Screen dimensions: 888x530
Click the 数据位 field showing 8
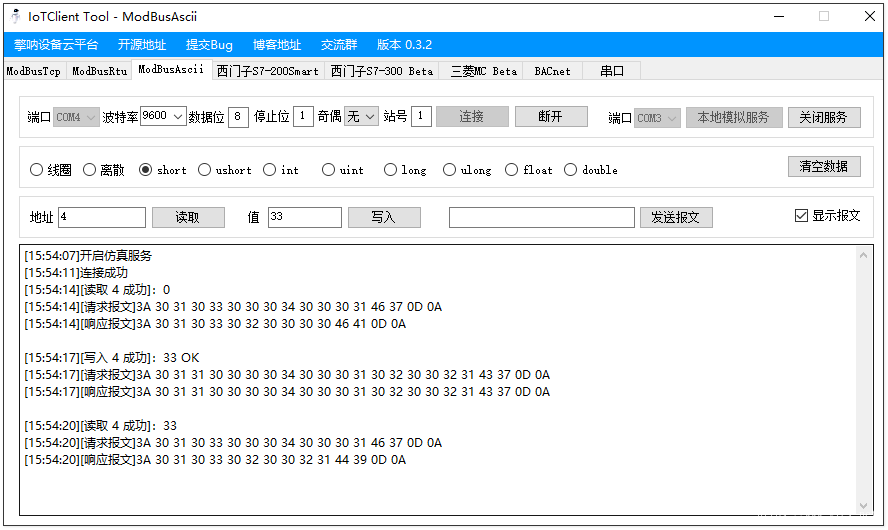(x=238, y=117)
